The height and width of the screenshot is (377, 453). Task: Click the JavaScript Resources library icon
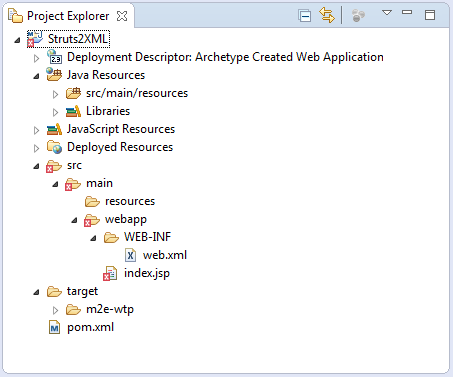coord(54,129)
